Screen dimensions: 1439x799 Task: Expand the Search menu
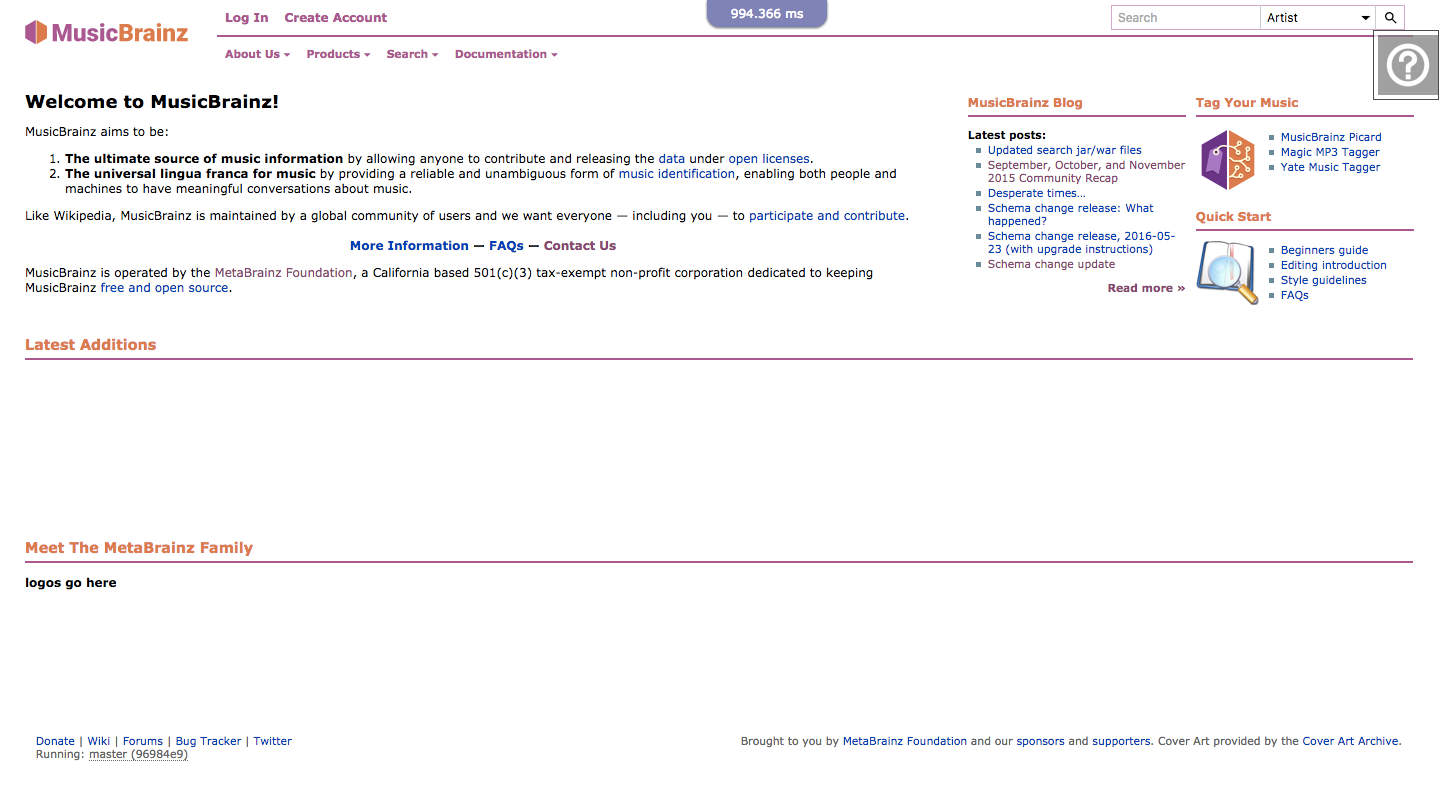pyautogui.click(x=412, y=54)
